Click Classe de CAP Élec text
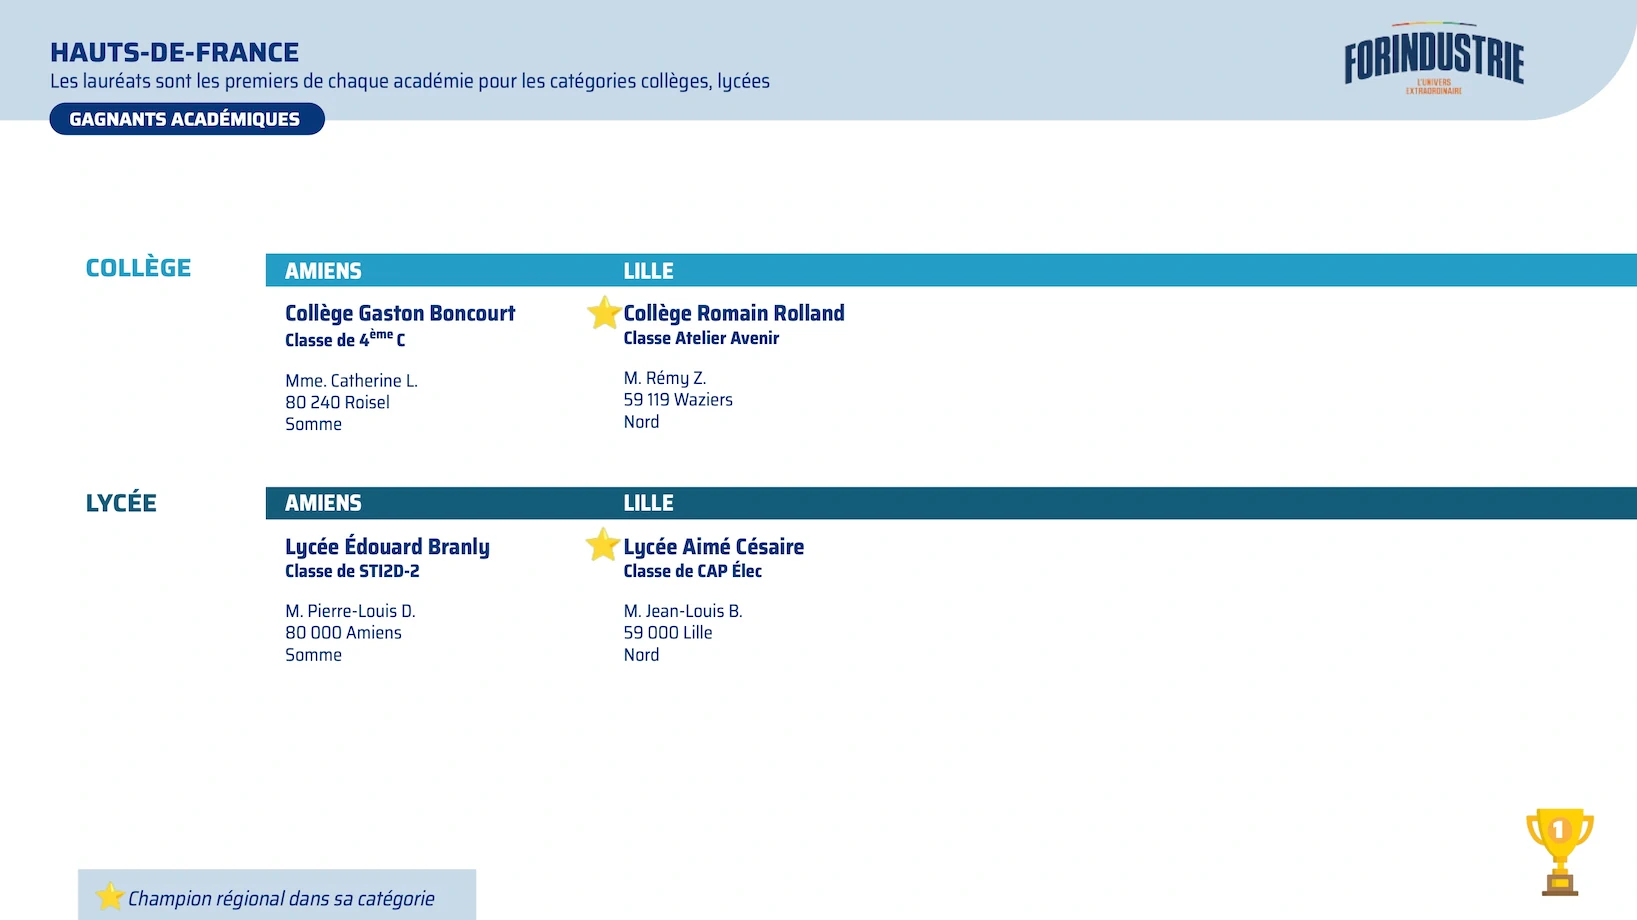The width and height of the screenshot is (1637, 920). point(692,571)
